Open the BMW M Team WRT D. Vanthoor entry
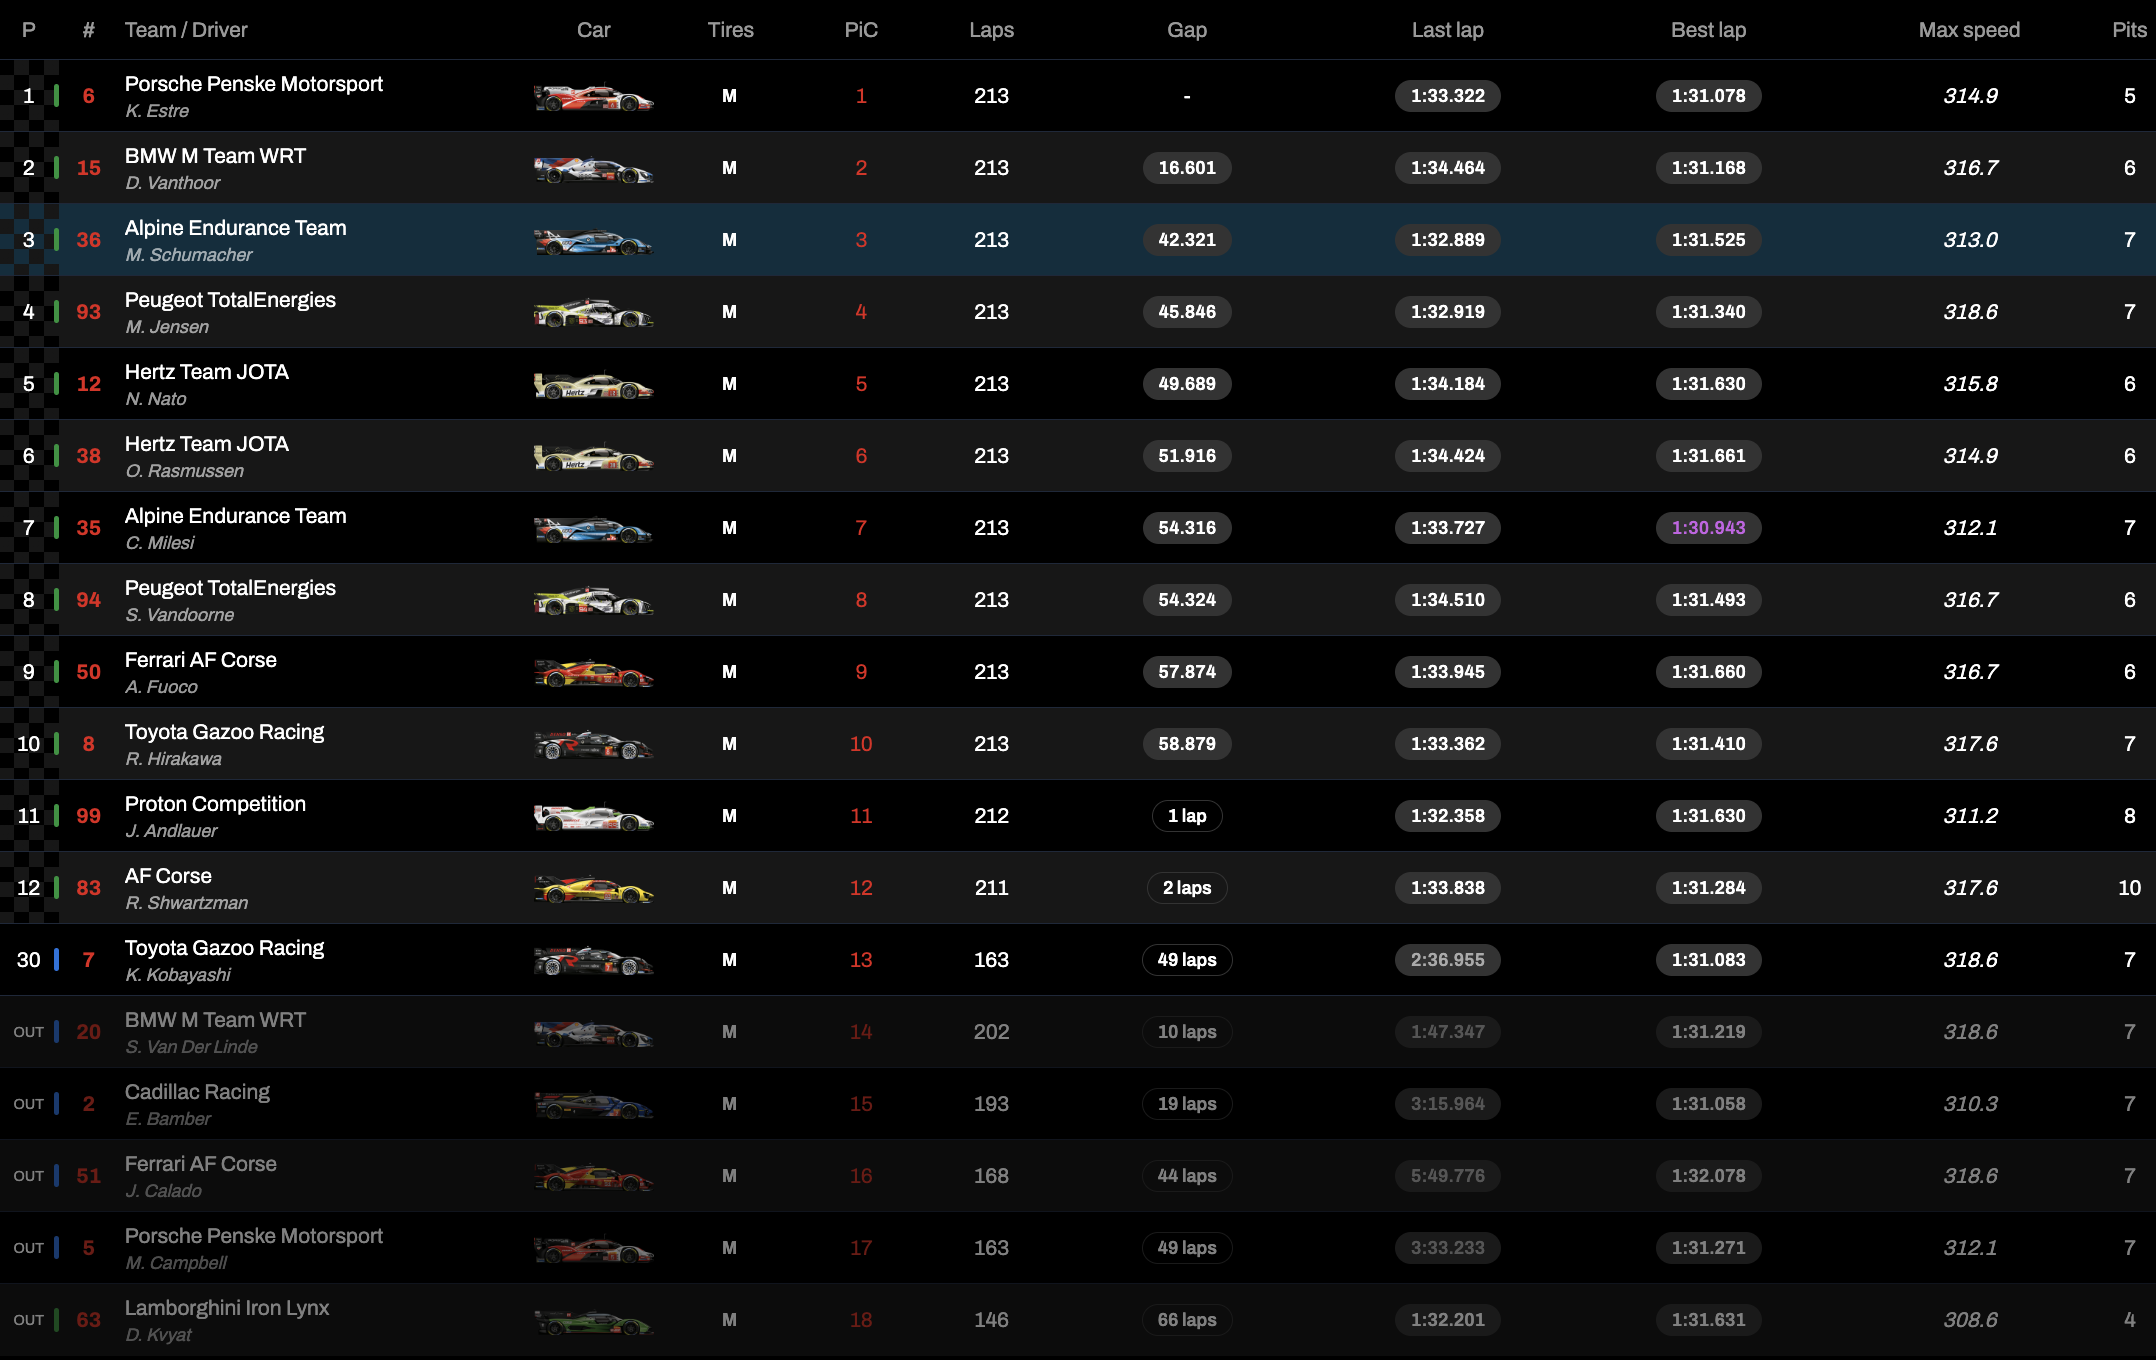The width and height of the screenshot is (2156, 1360). tap(1078, 168)
